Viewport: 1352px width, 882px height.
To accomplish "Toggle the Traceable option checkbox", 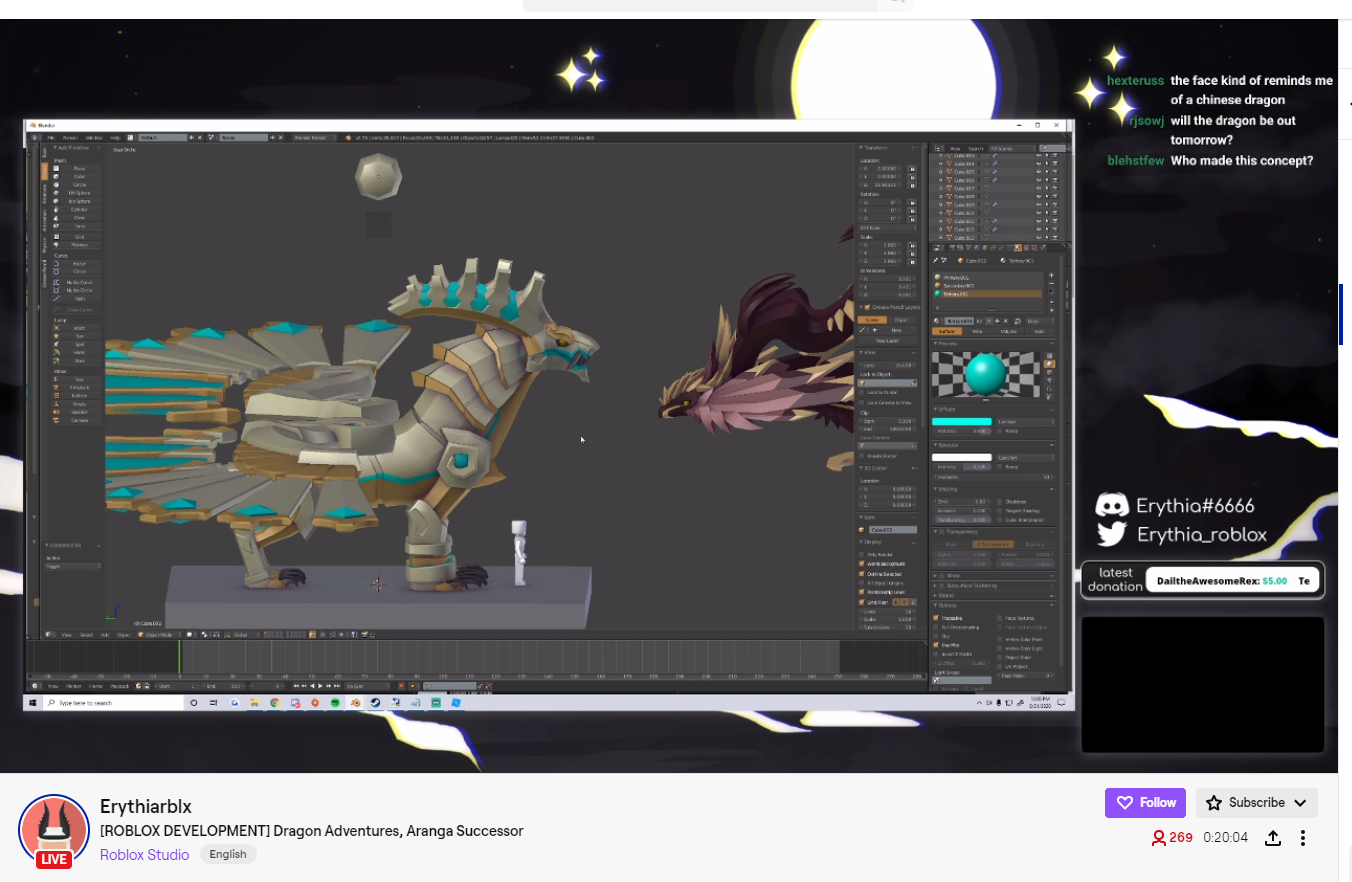I will (936, 618).
